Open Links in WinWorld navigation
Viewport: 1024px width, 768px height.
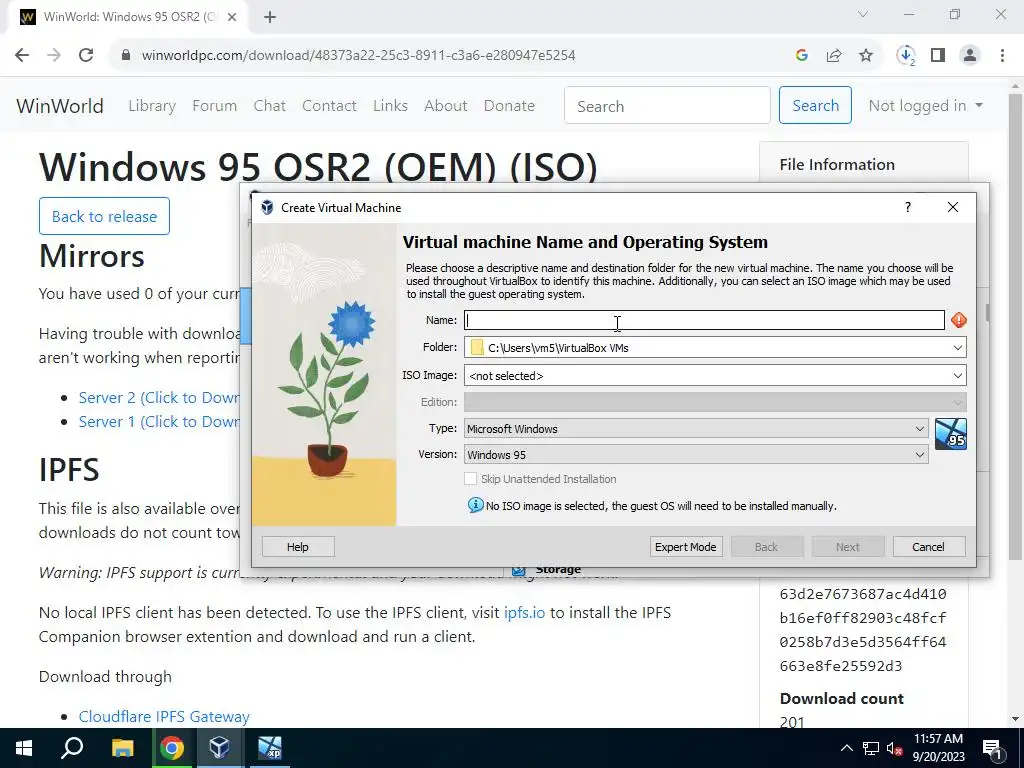point(391,106)
